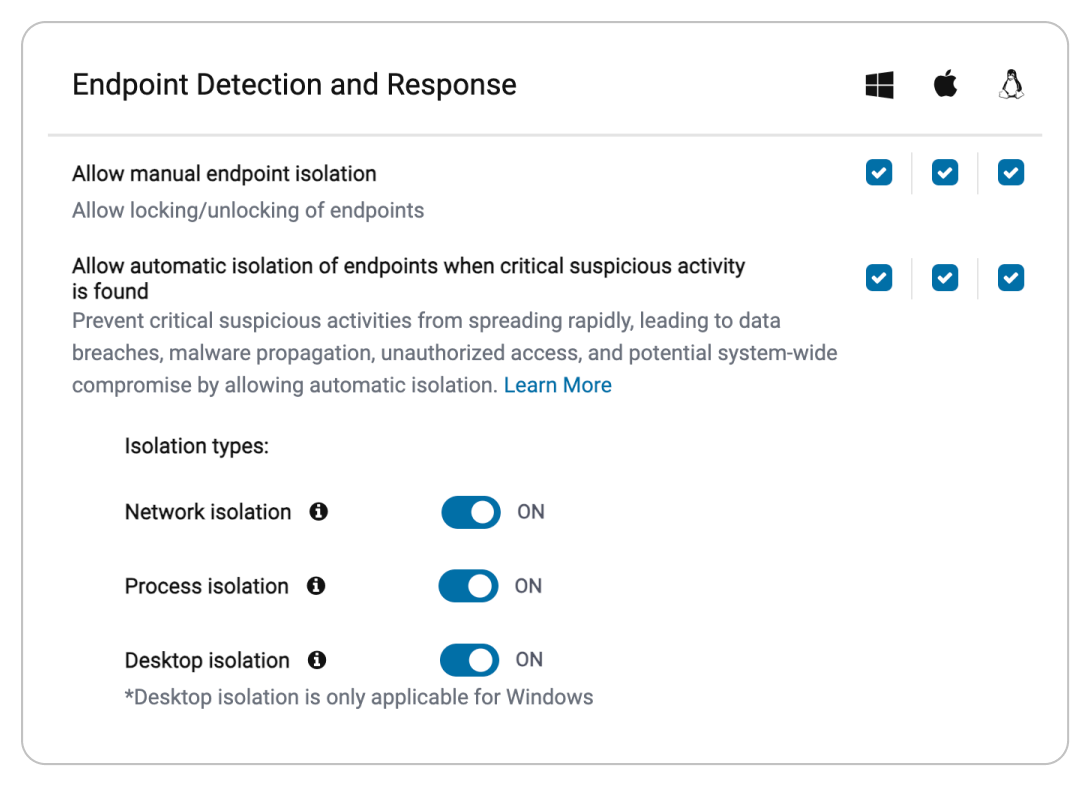Click the 'Process isolation' label text
Image resolution: width=1091 pixels, height=787 pixels.
click(207, 586)
